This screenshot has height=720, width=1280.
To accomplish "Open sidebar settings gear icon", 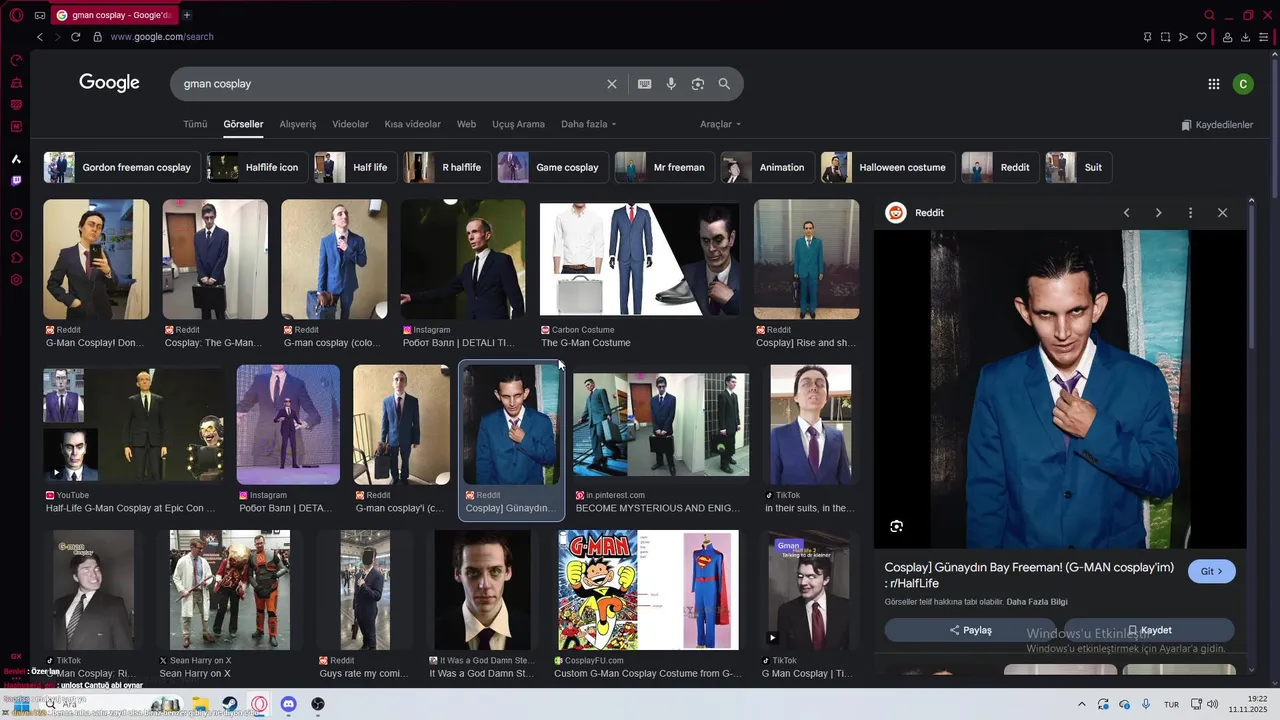I will (16, 280).
